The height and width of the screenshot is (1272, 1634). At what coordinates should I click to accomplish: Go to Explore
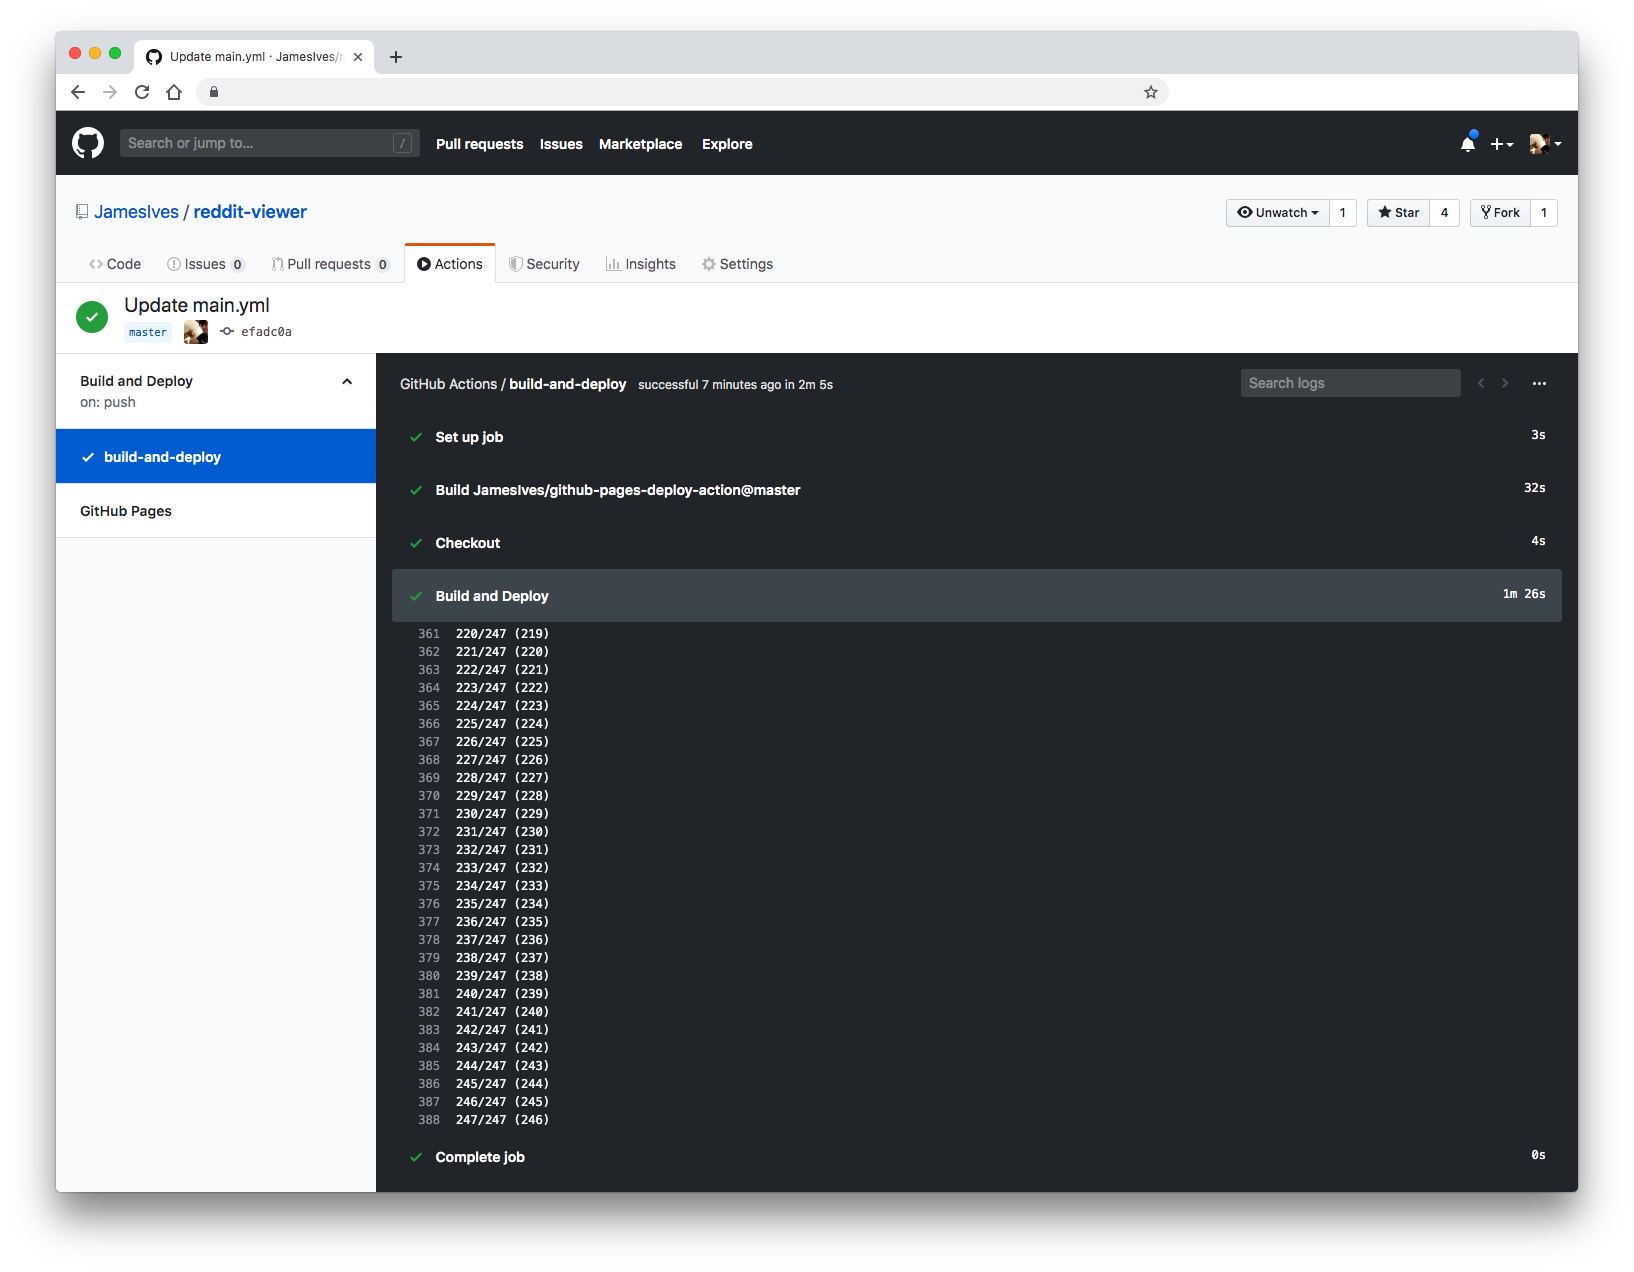click(727, 144)
